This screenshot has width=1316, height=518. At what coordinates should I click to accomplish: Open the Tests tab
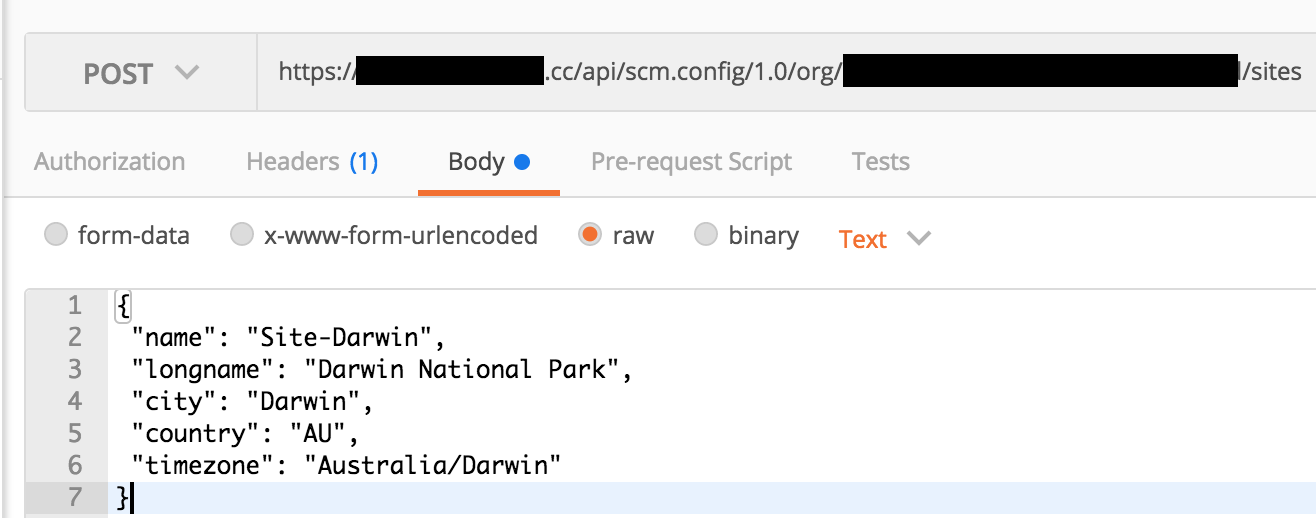pyautogui.click(x=880, y=162)
